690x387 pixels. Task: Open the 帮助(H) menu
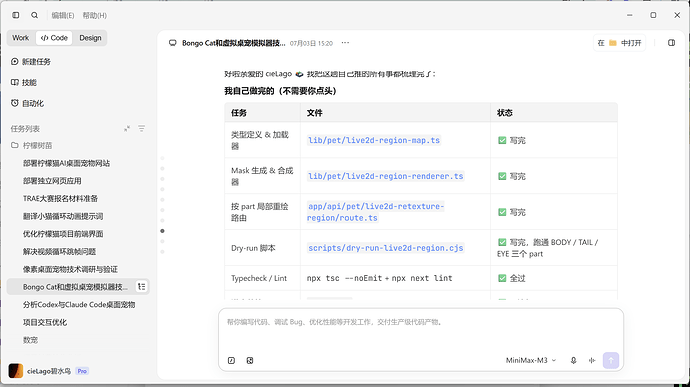[x=95, y=15]
